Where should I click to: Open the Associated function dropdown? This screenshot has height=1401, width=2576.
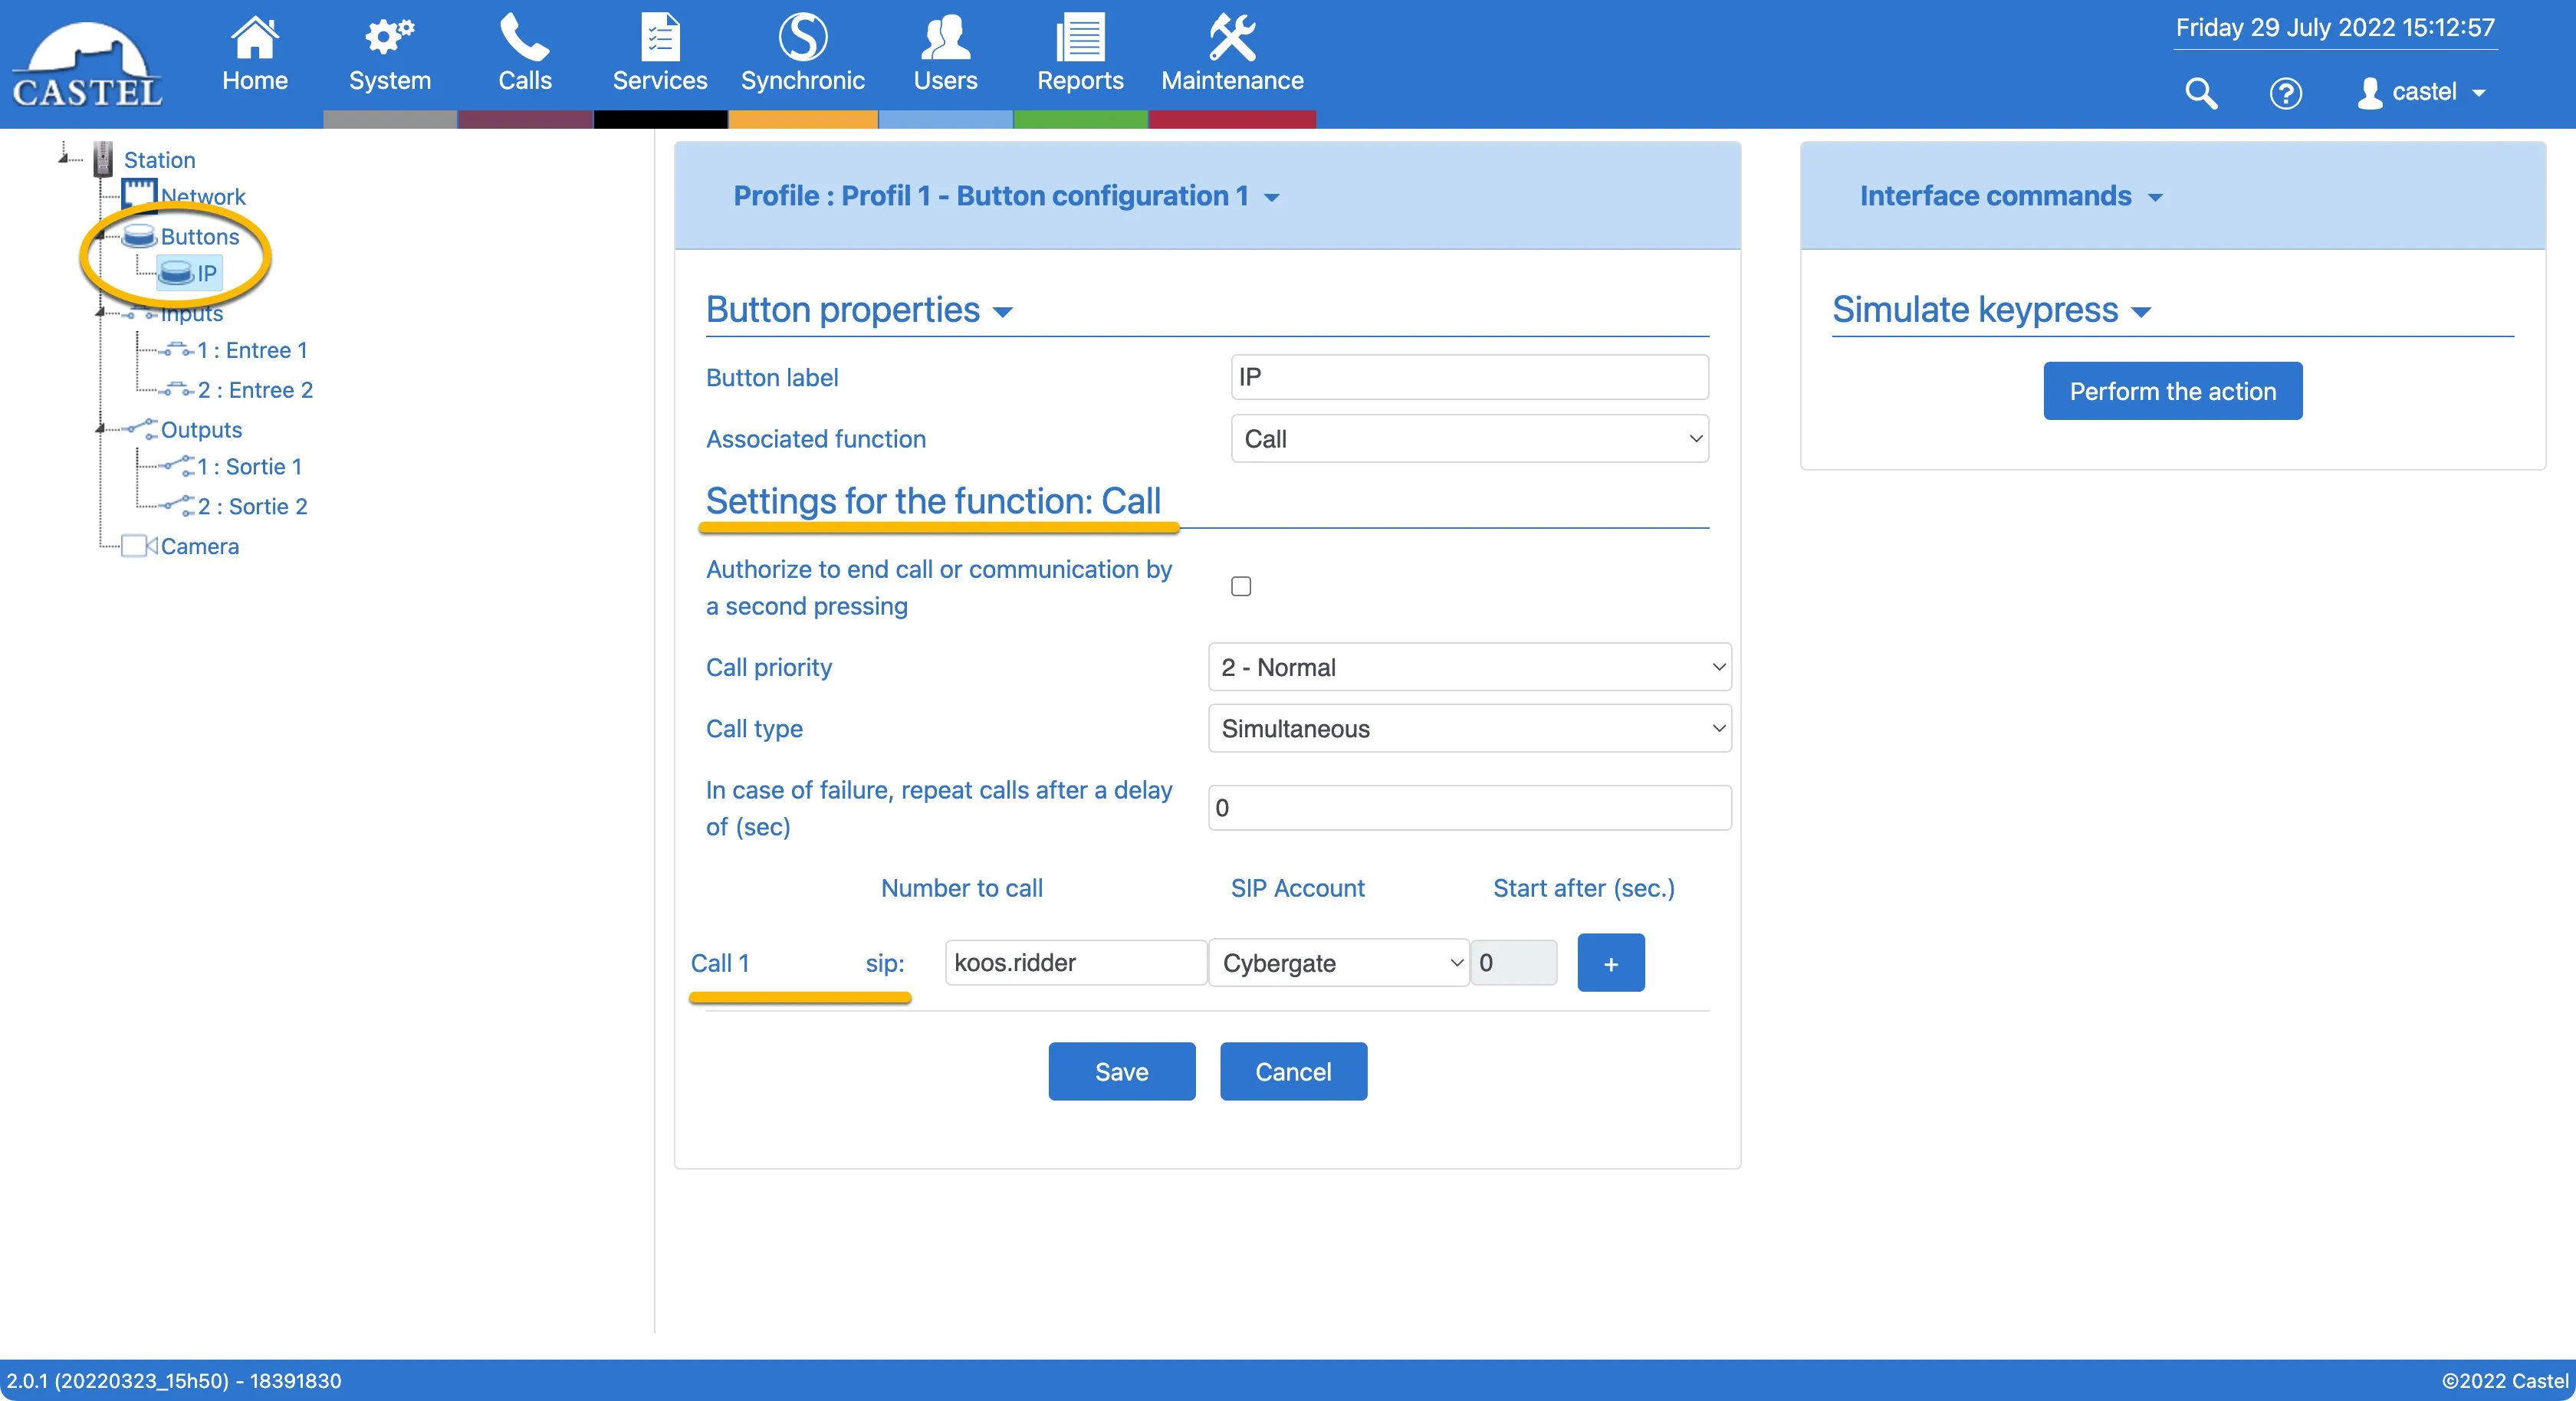(1469, 439)
